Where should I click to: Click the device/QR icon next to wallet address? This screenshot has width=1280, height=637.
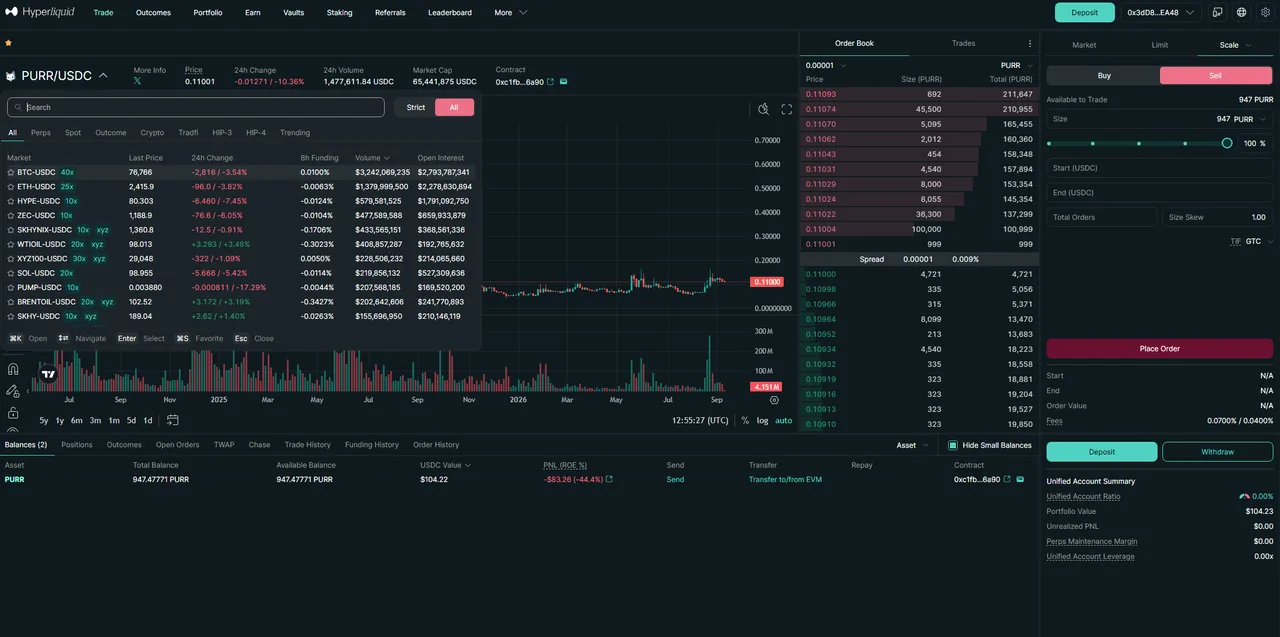[1217, 13]
